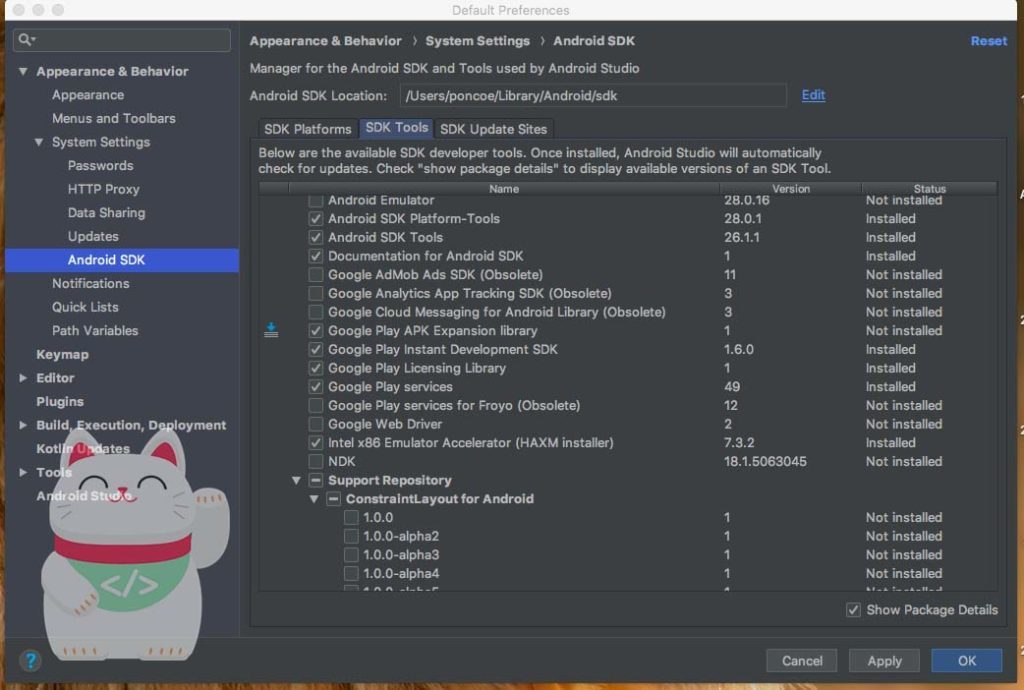This screenshot has height=690, width=1024.
Task: Check Google Web Driver checkbox
Action: click(x=316, y=424)
